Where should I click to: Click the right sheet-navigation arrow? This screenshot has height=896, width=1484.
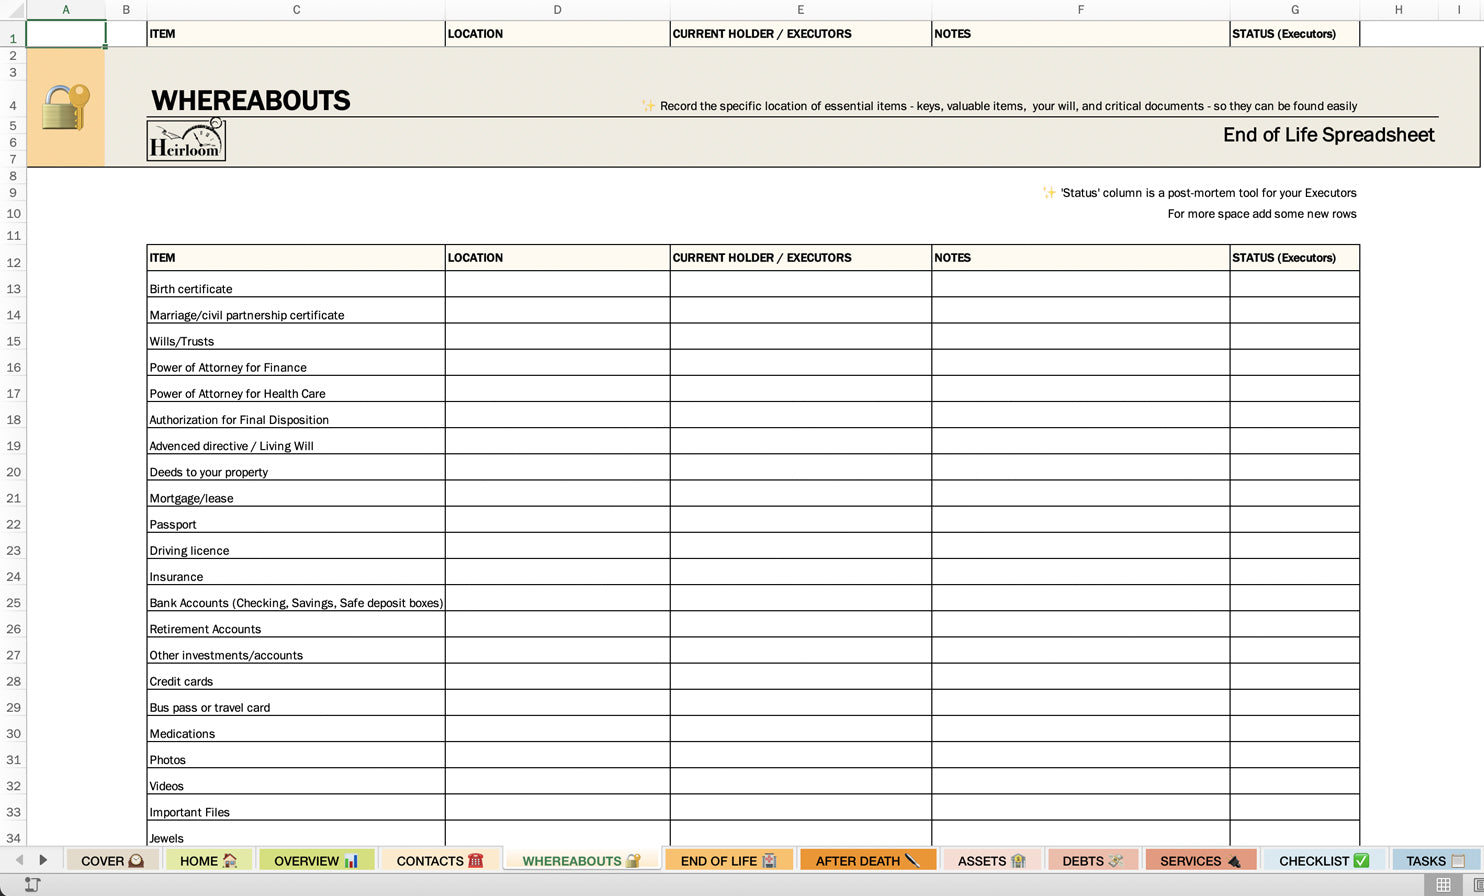44,860
